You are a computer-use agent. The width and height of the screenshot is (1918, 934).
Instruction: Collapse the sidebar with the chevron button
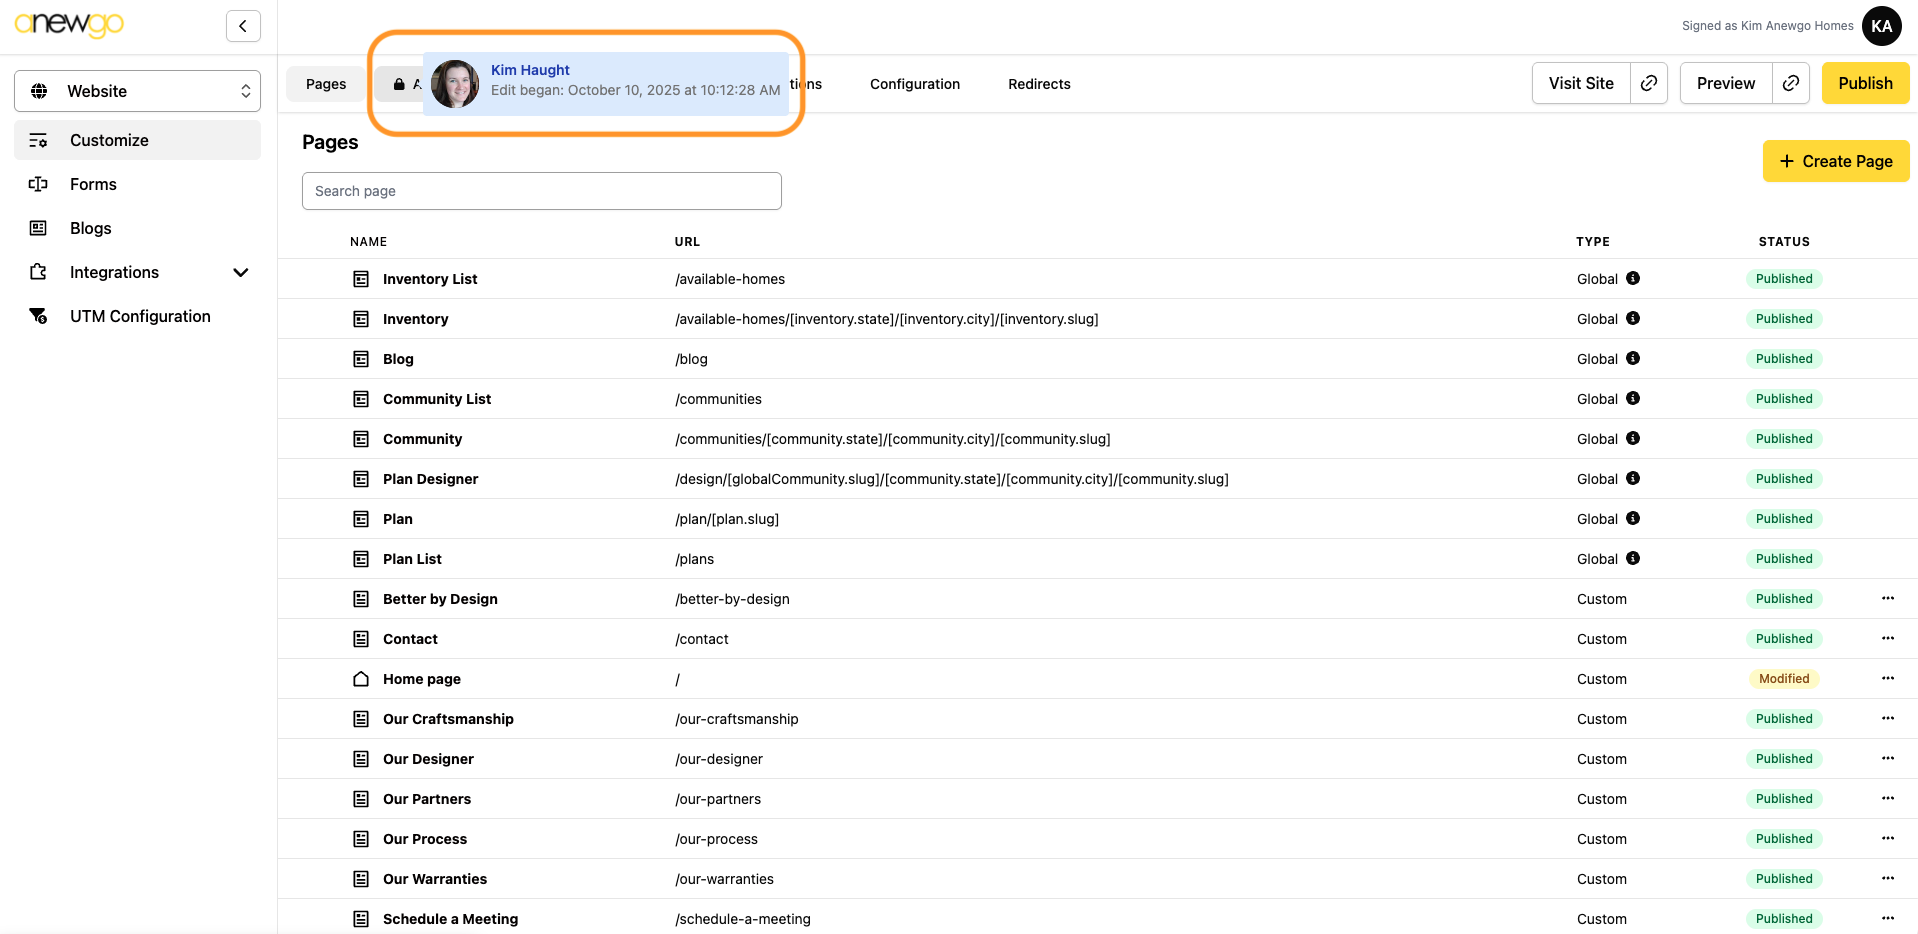tap(243, 26)
